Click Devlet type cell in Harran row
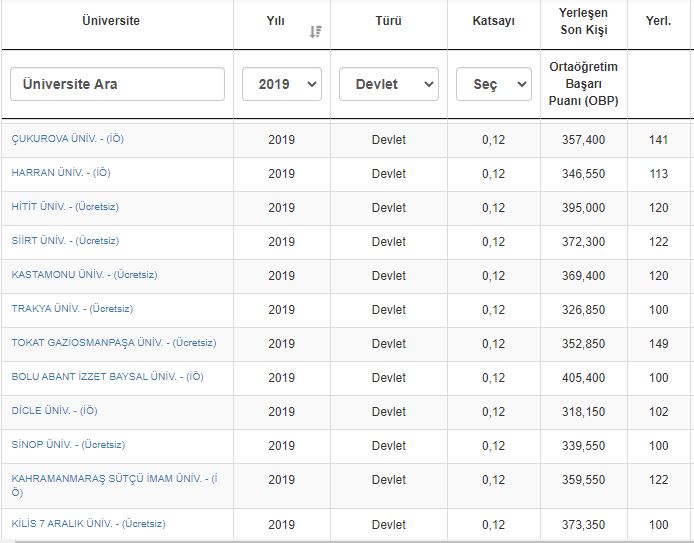Viewport: 694px width, 543px height. tap(389, 174)
